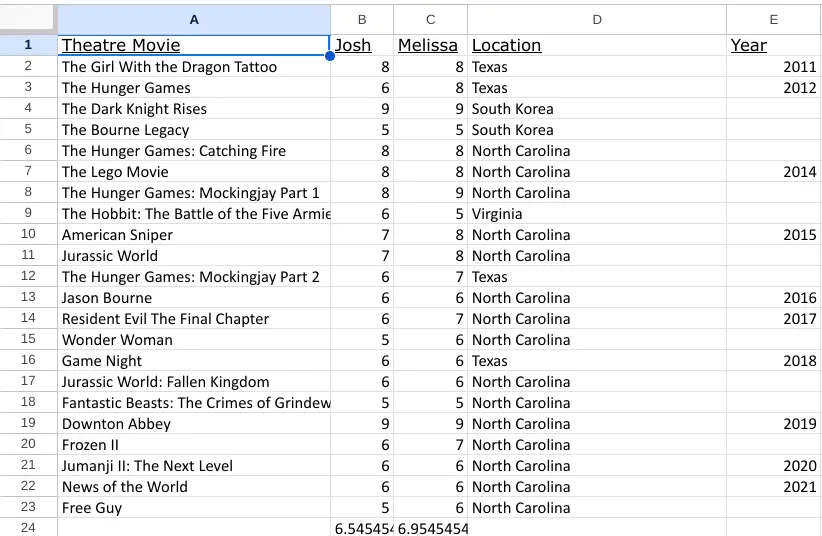Select column C header

tap(430, 20)
